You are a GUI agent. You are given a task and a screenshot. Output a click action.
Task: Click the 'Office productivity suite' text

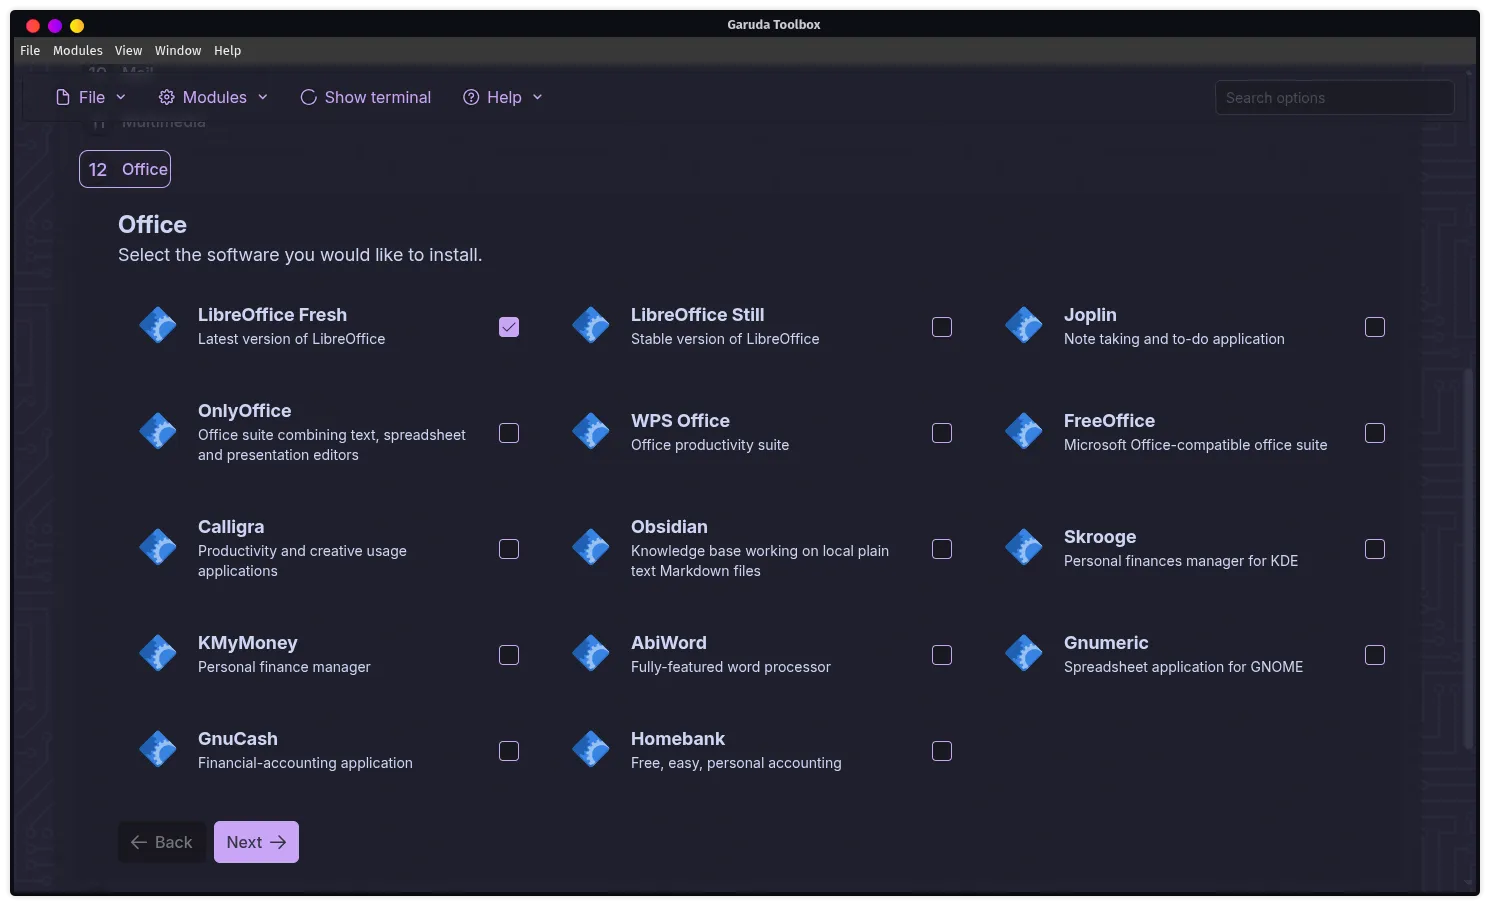[710, 445]
